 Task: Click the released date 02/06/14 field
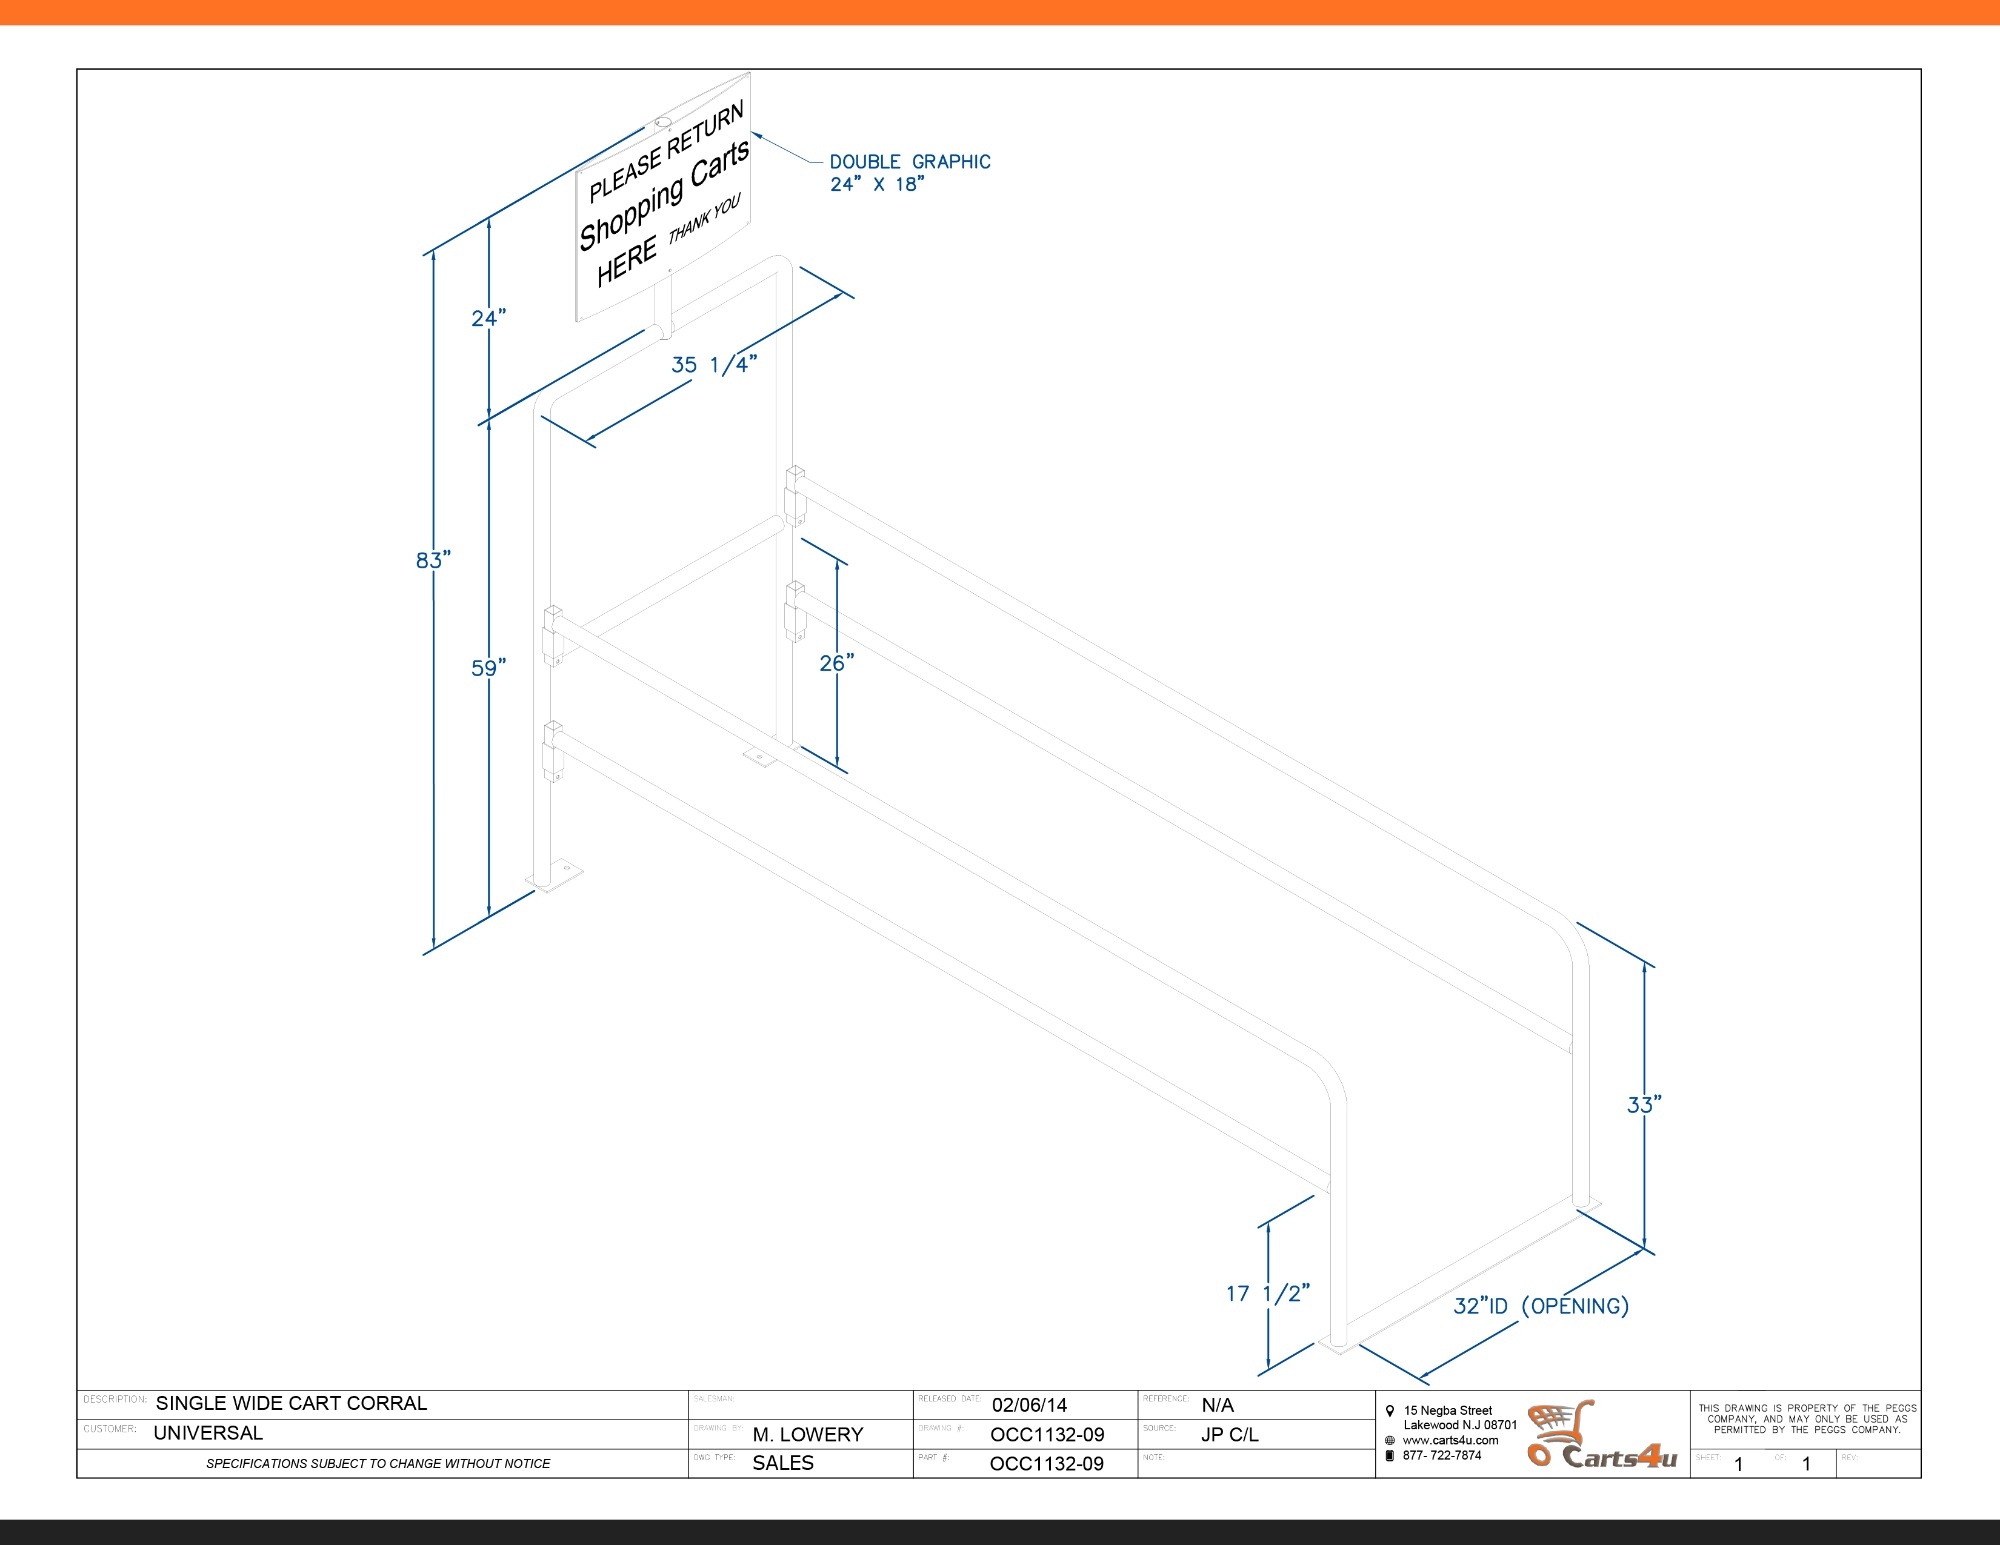[1029, 1405]
